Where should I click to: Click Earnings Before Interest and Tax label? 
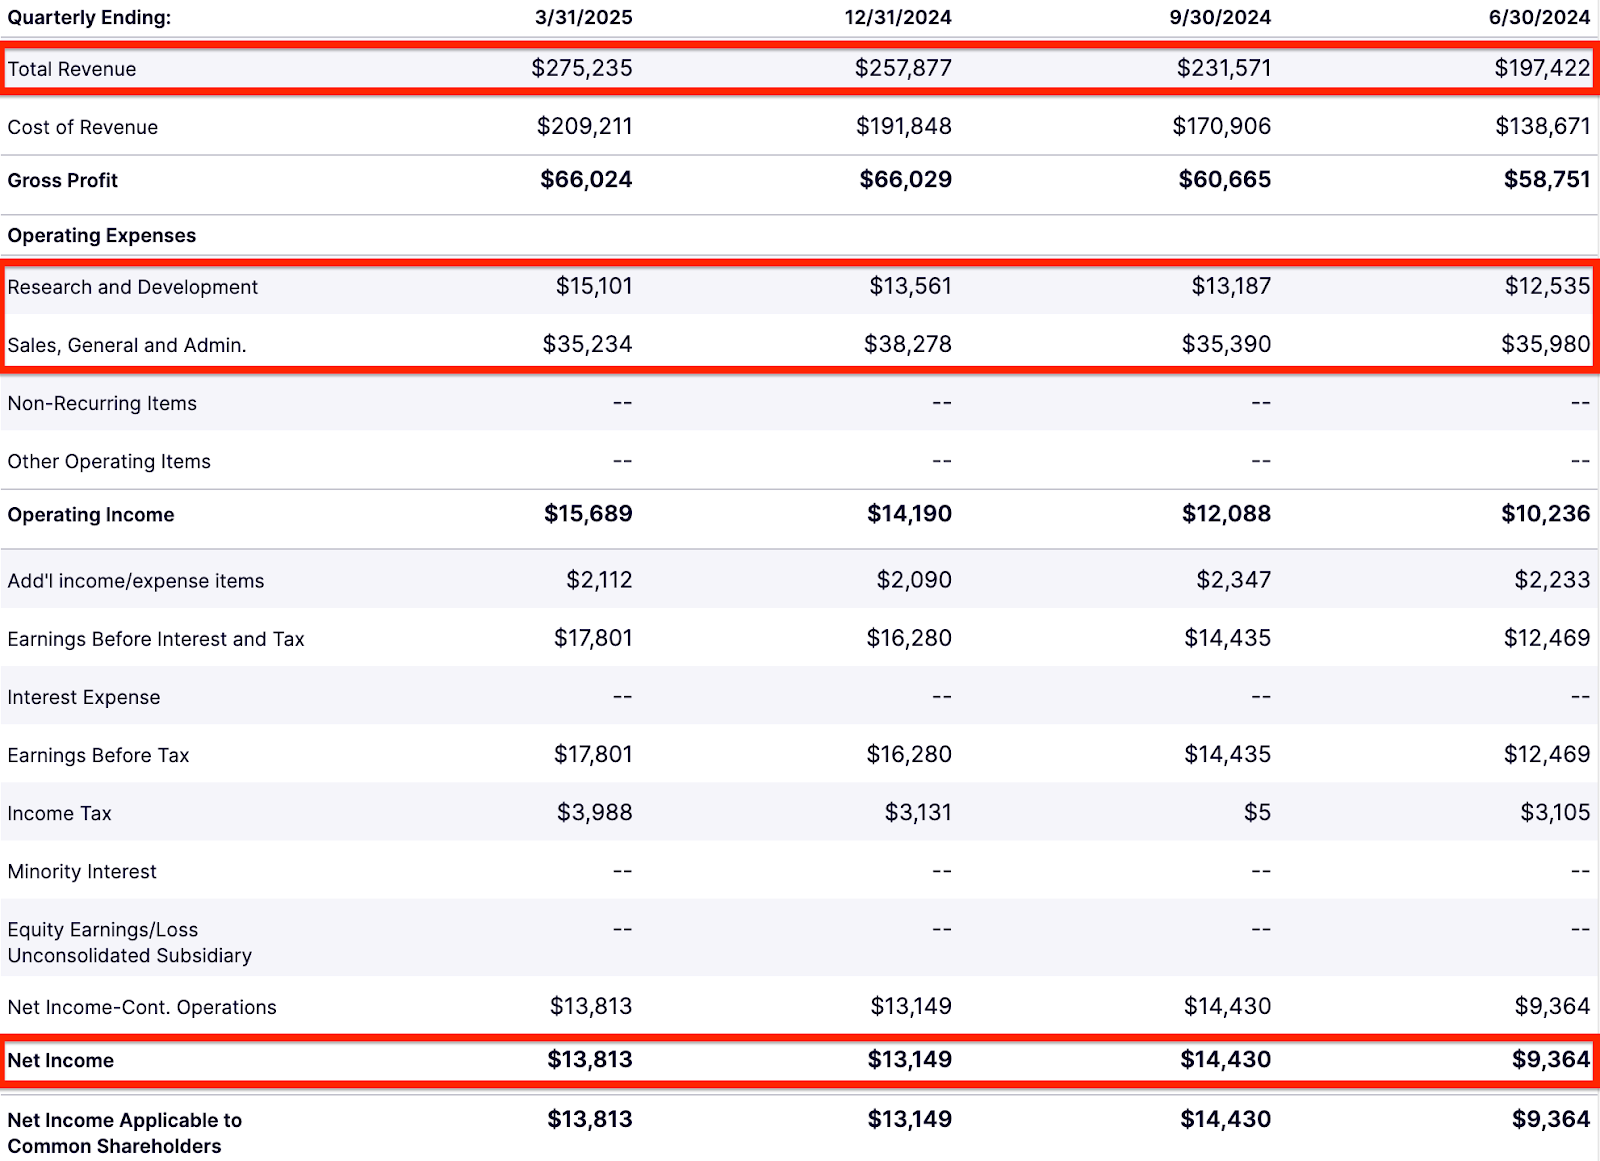pyautogui.click(x=156, y=639)
